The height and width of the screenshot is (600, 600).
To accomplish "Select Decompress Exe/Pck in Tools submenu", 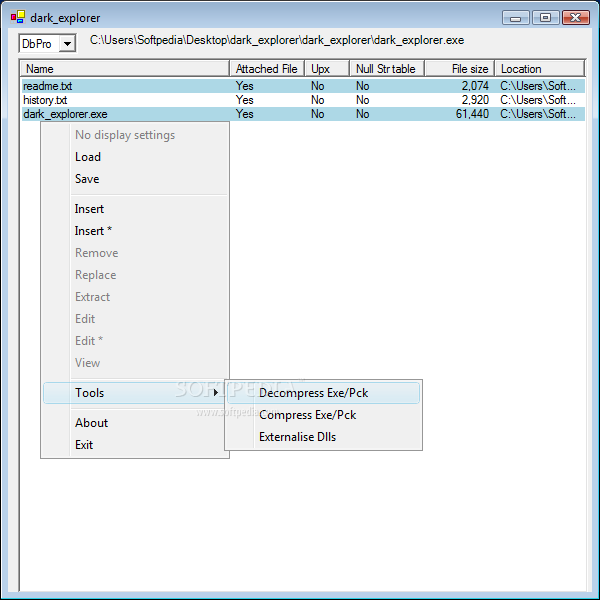I will pos(323,393).
